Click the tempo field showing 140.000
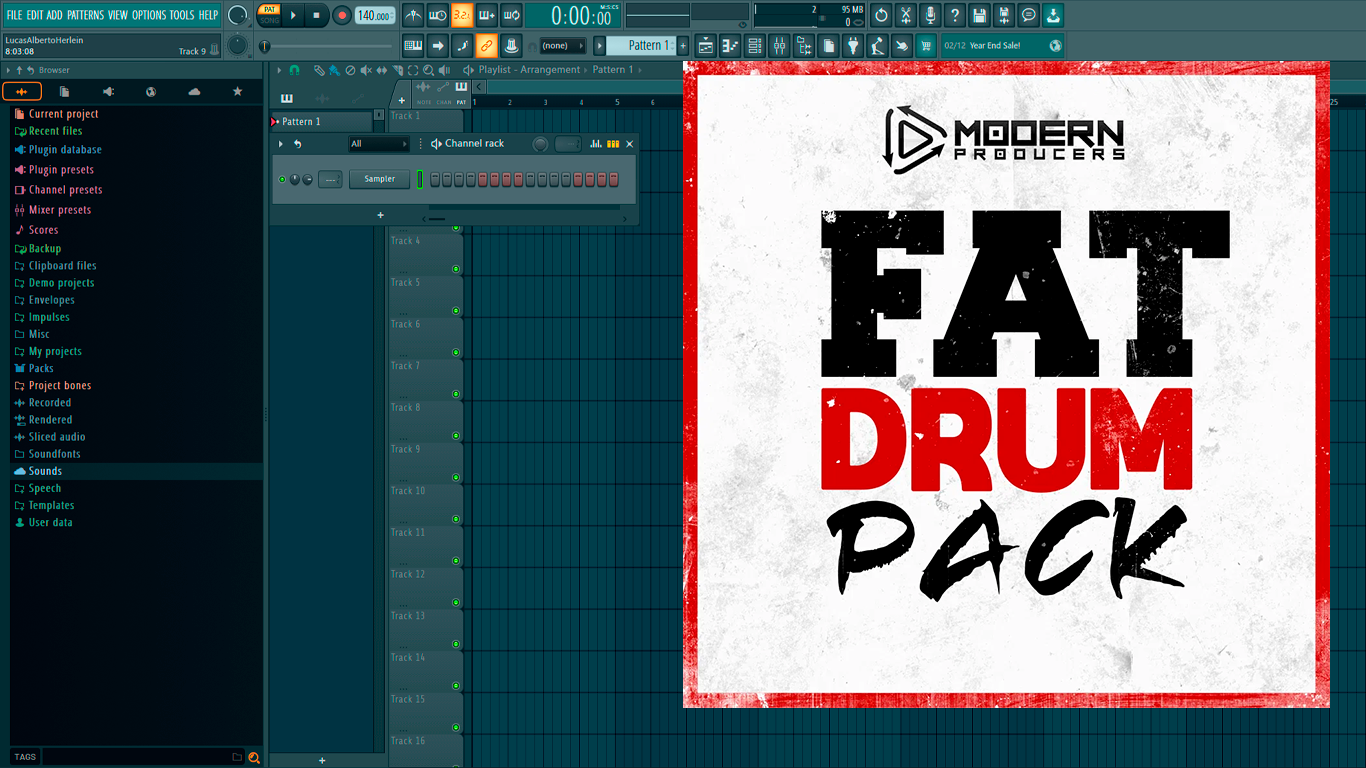 click(375, 15)
